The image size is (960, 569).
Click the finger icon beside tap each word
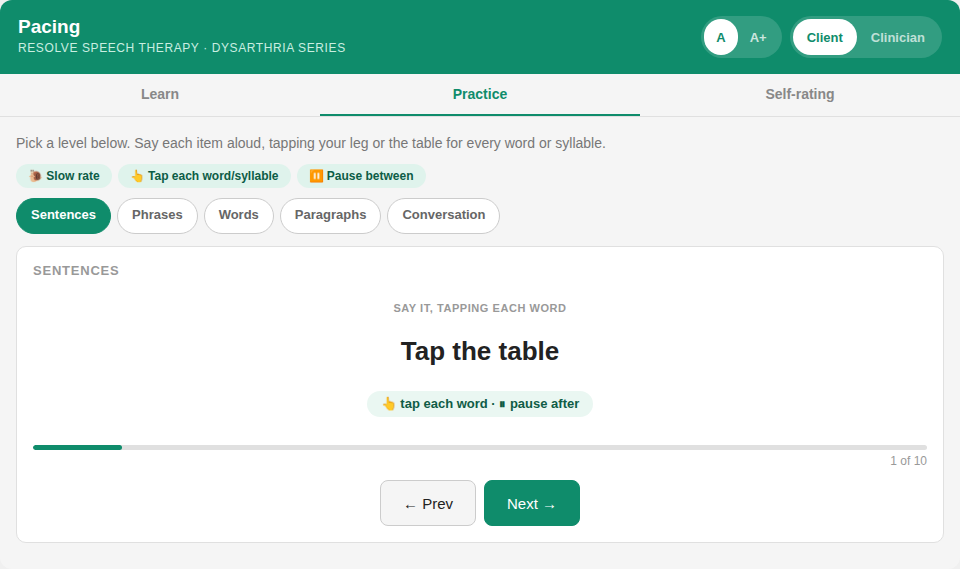pos(389,404)
